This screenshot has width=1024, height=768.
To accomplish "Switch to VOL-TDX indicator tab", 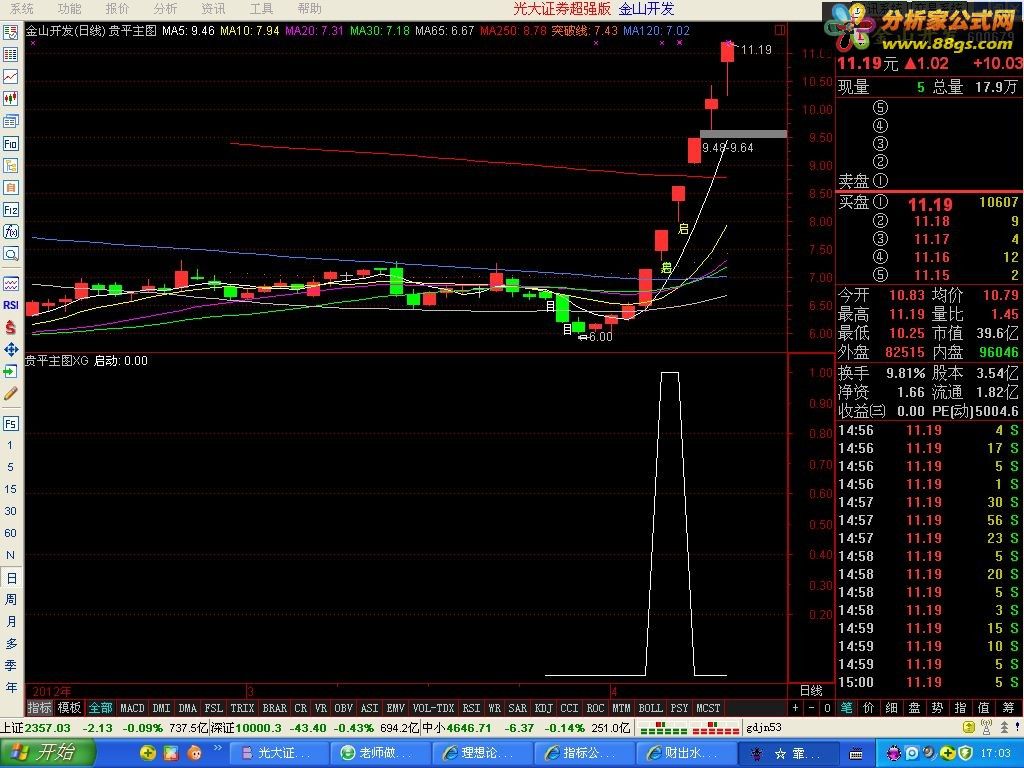I will click(434, 708).
